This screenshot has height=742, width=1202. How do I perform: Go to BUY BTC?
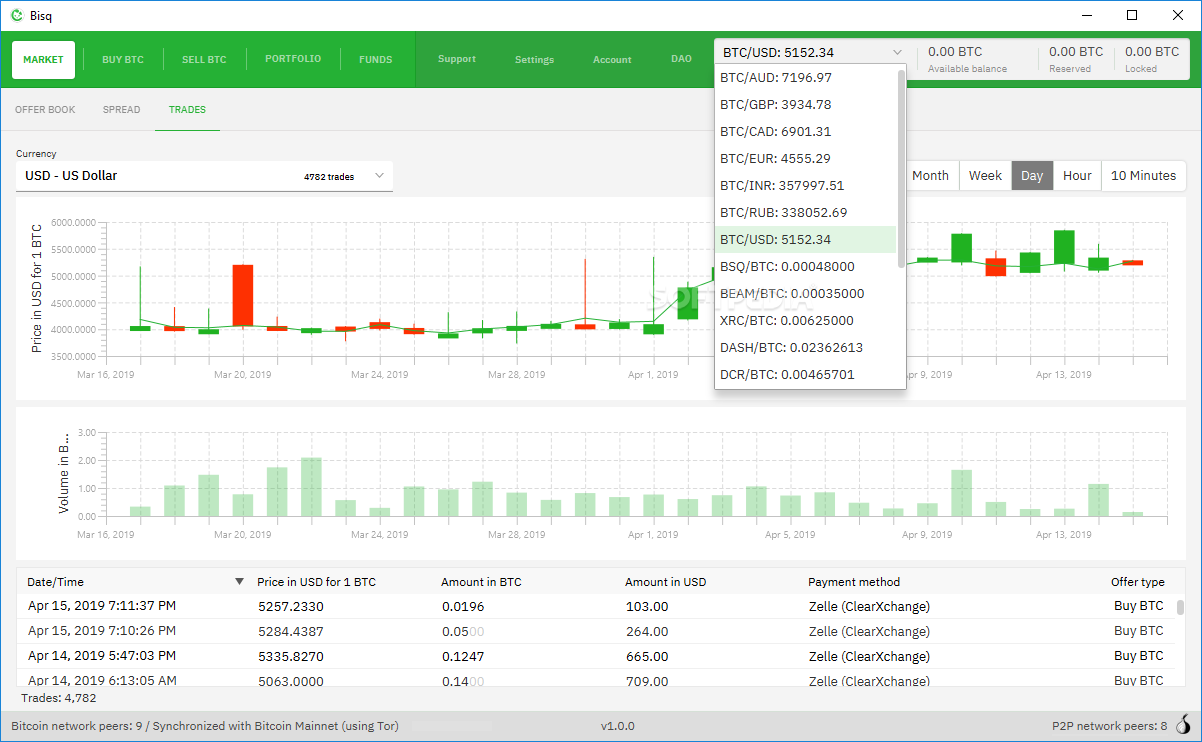tap(123, 60)
